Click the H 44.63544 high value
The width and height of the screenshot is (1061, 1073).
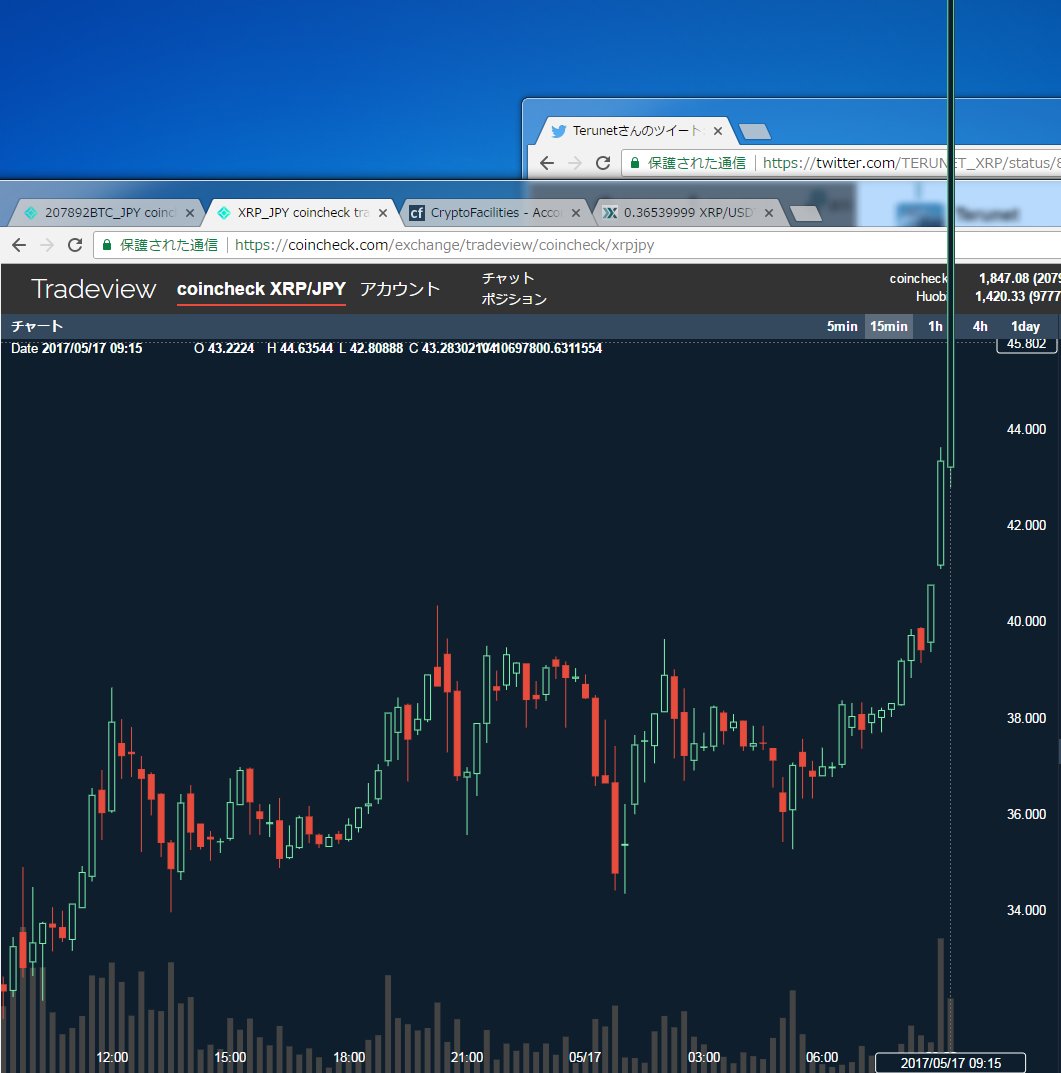pos(300,348)
